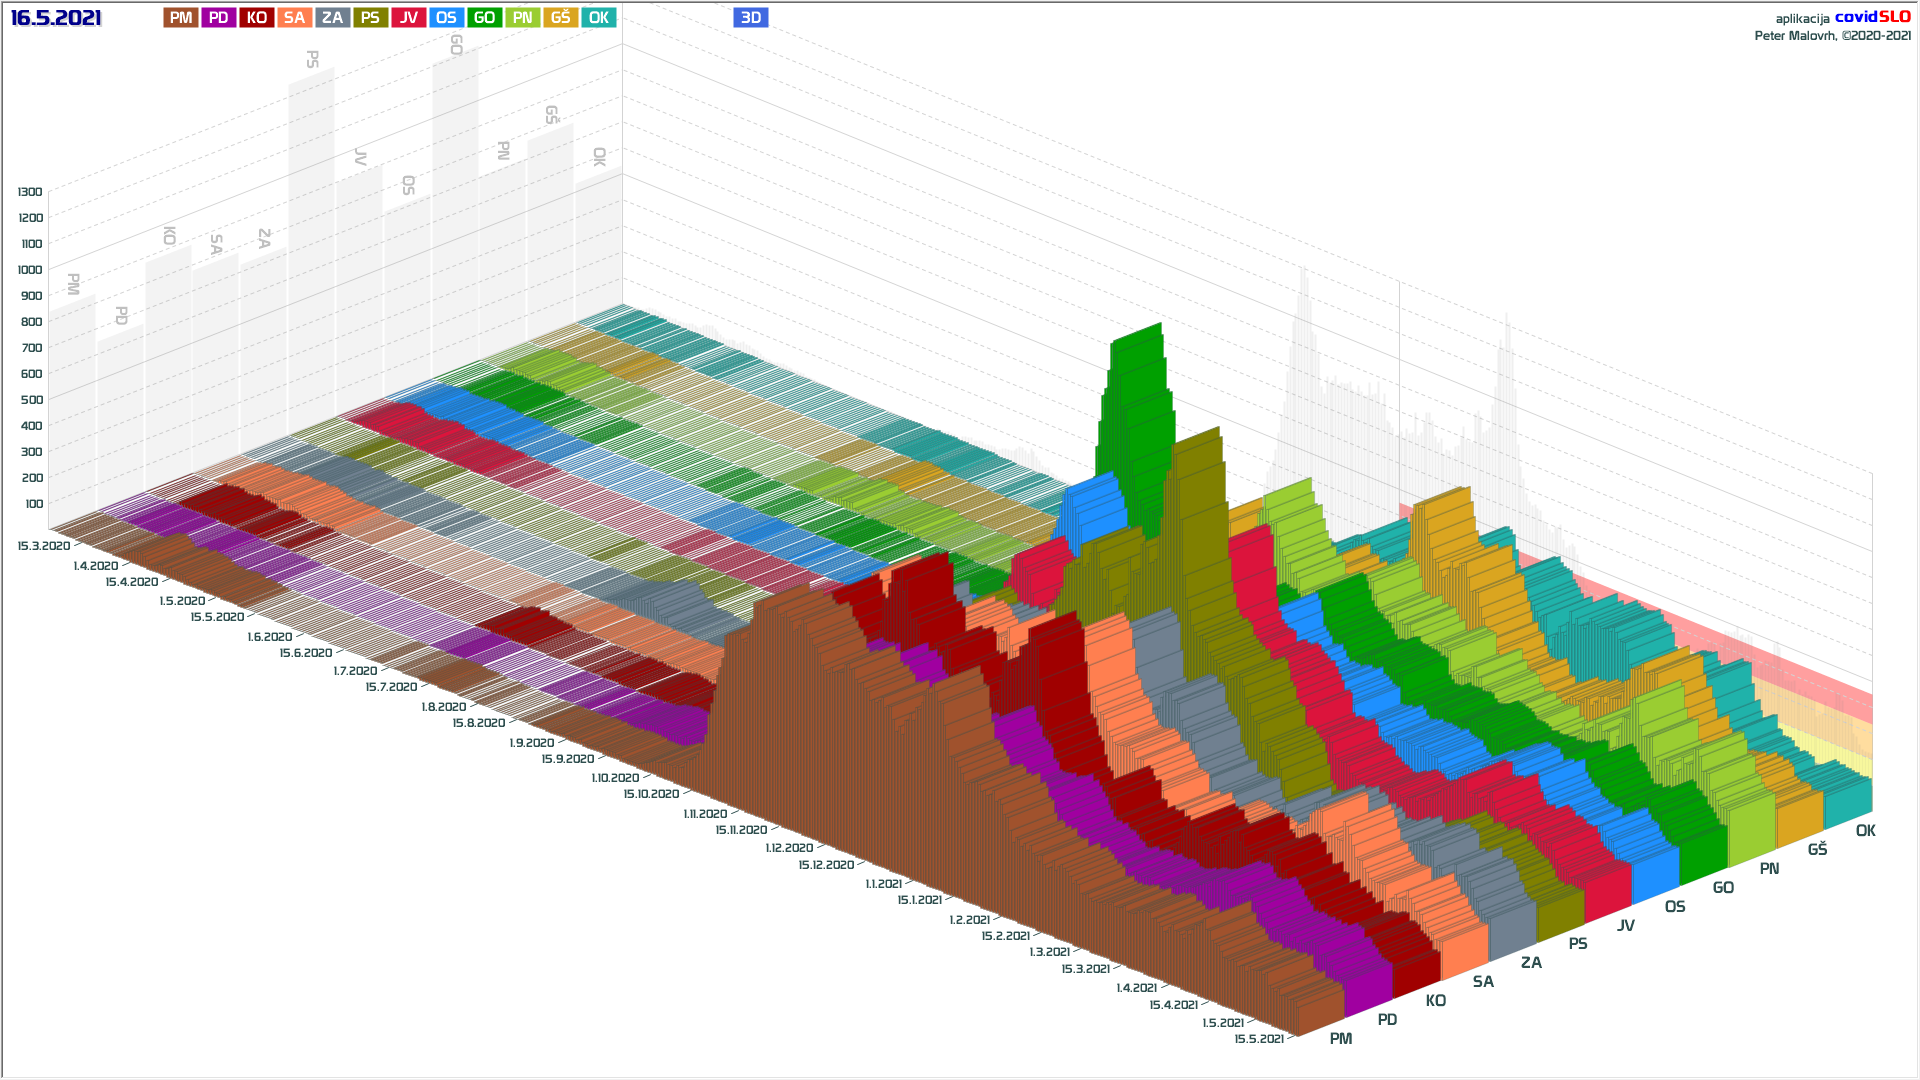The height and width of the screenshot is (1080, 1920).
Task: Click the orange SA legend swatch
Action: (294, 17)
